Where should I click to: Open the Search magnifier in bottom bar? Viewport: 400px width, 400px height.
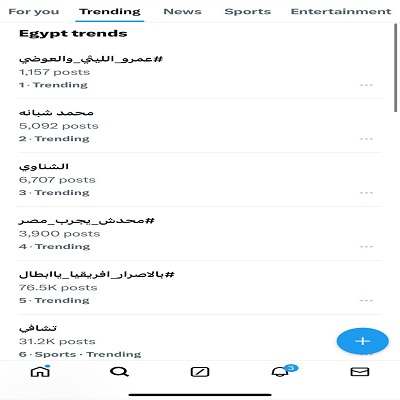pos(119,371)
